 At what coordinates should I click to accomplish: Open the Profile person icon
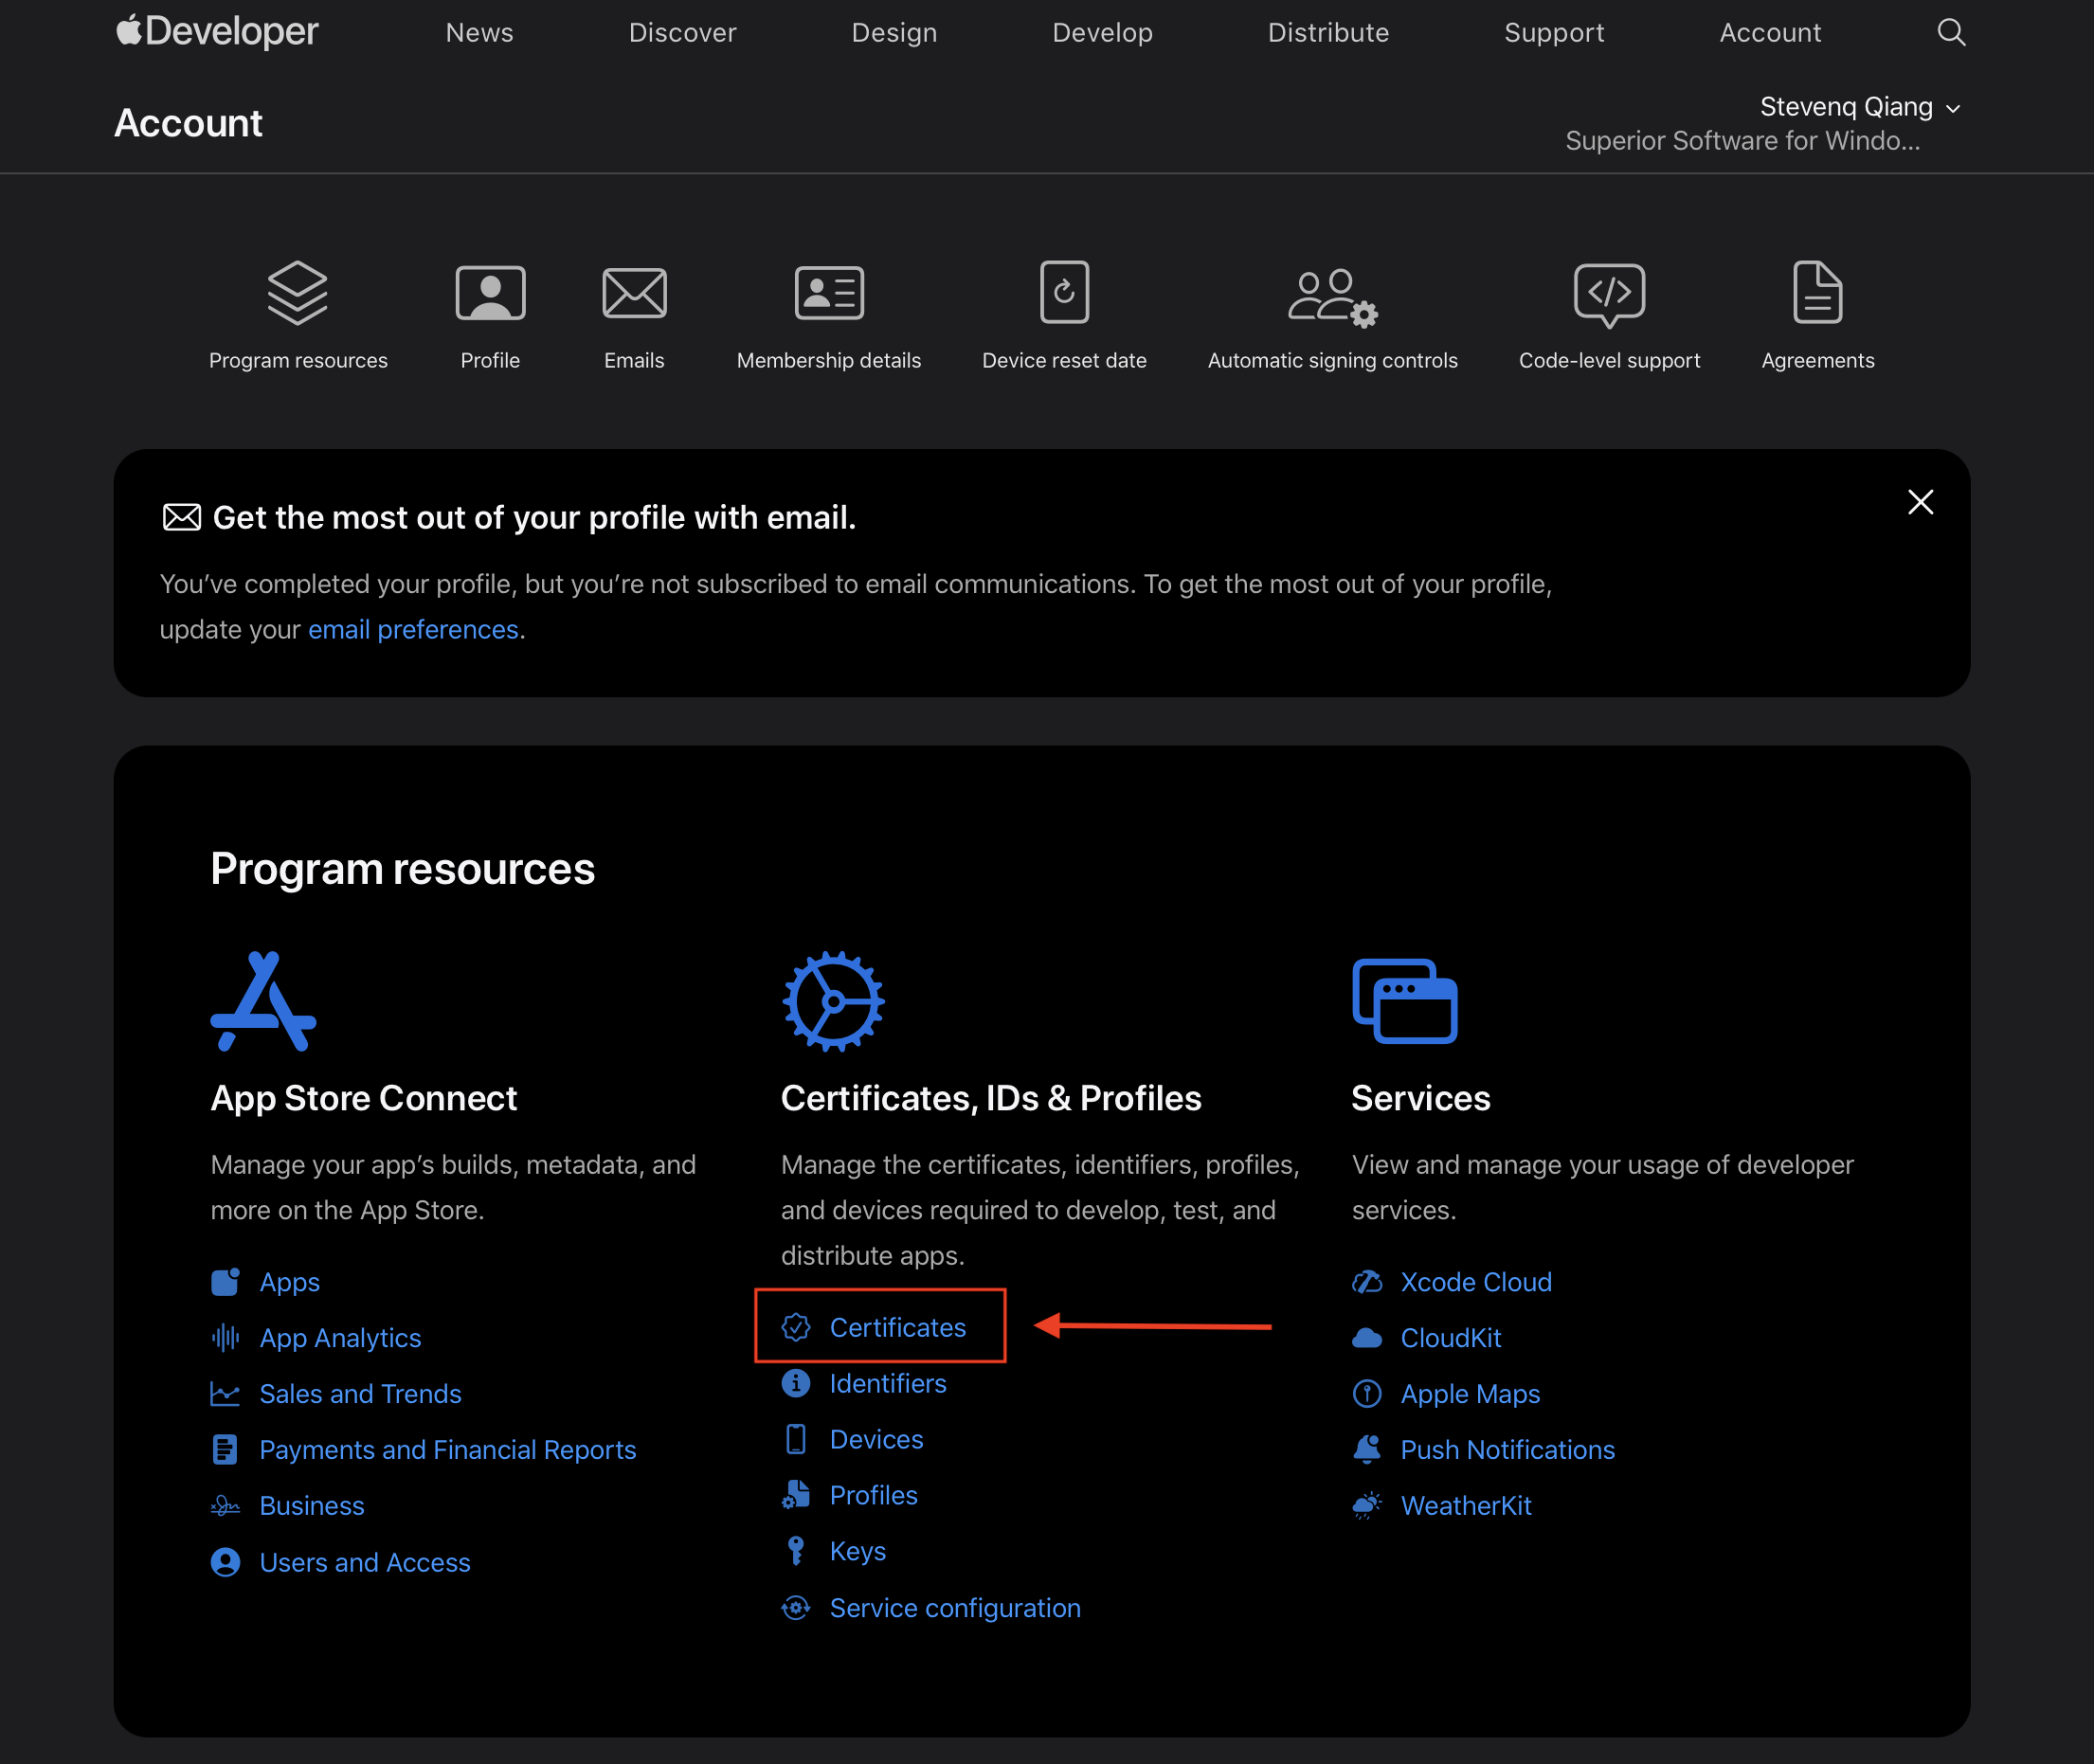point(490,293)
